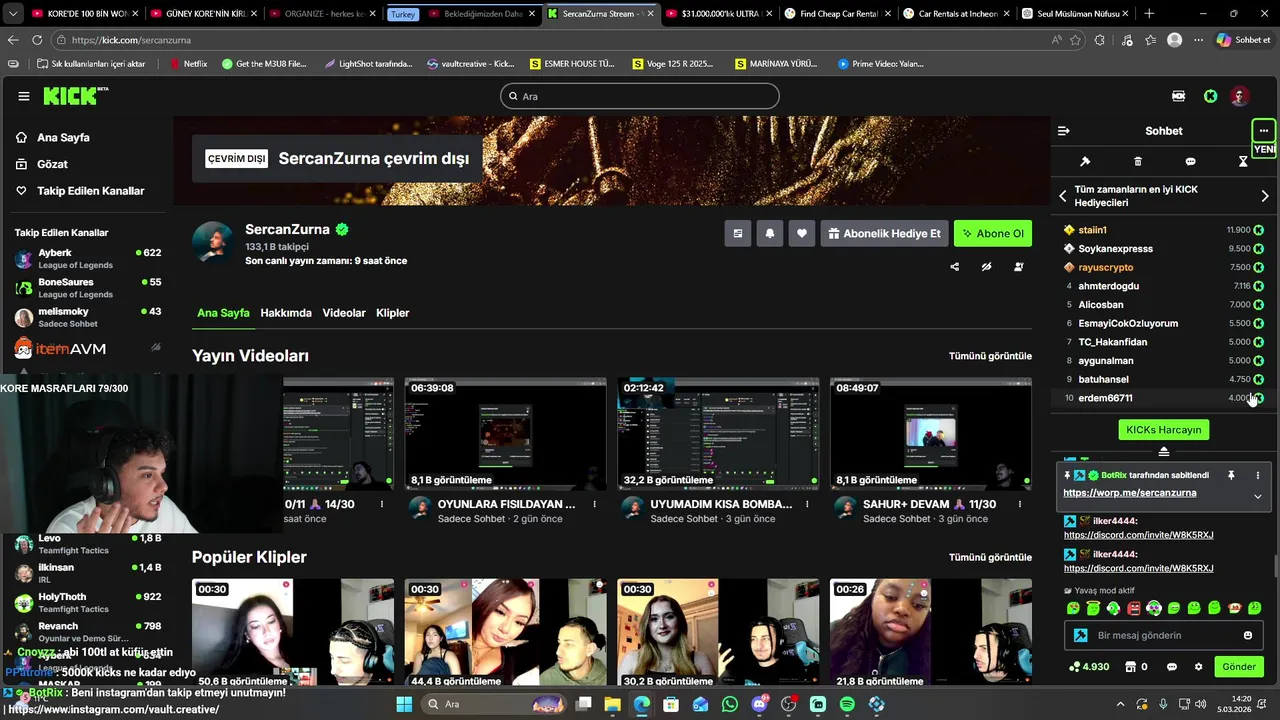Click the moderator hammer icon in chat header
This screenshot has width=1280, height=720.
click(1085, 161)
